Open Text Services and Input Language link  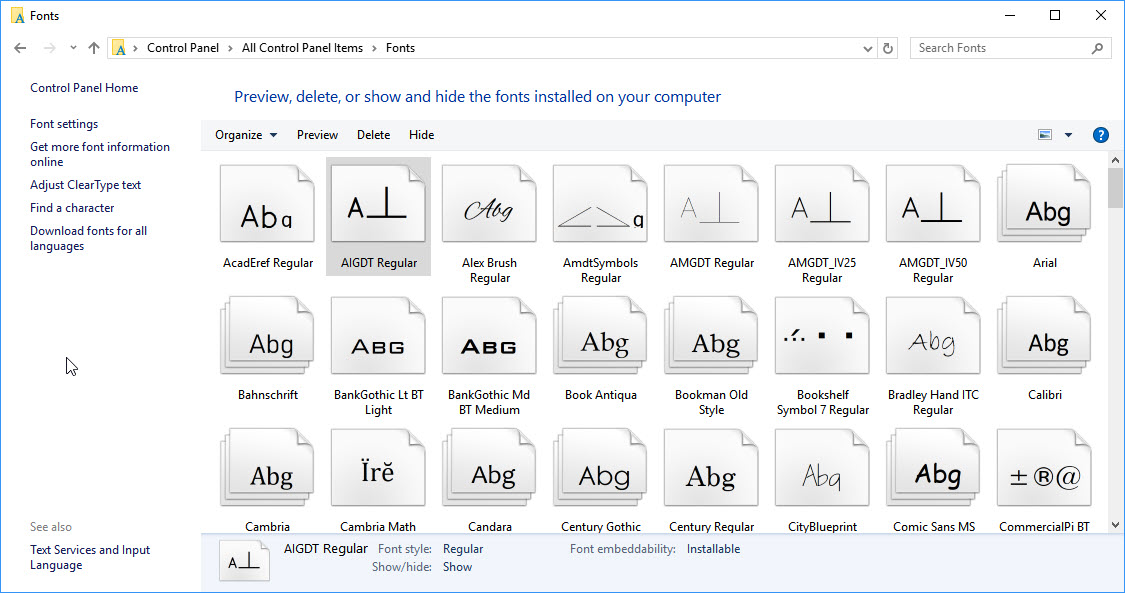point(90,557)
